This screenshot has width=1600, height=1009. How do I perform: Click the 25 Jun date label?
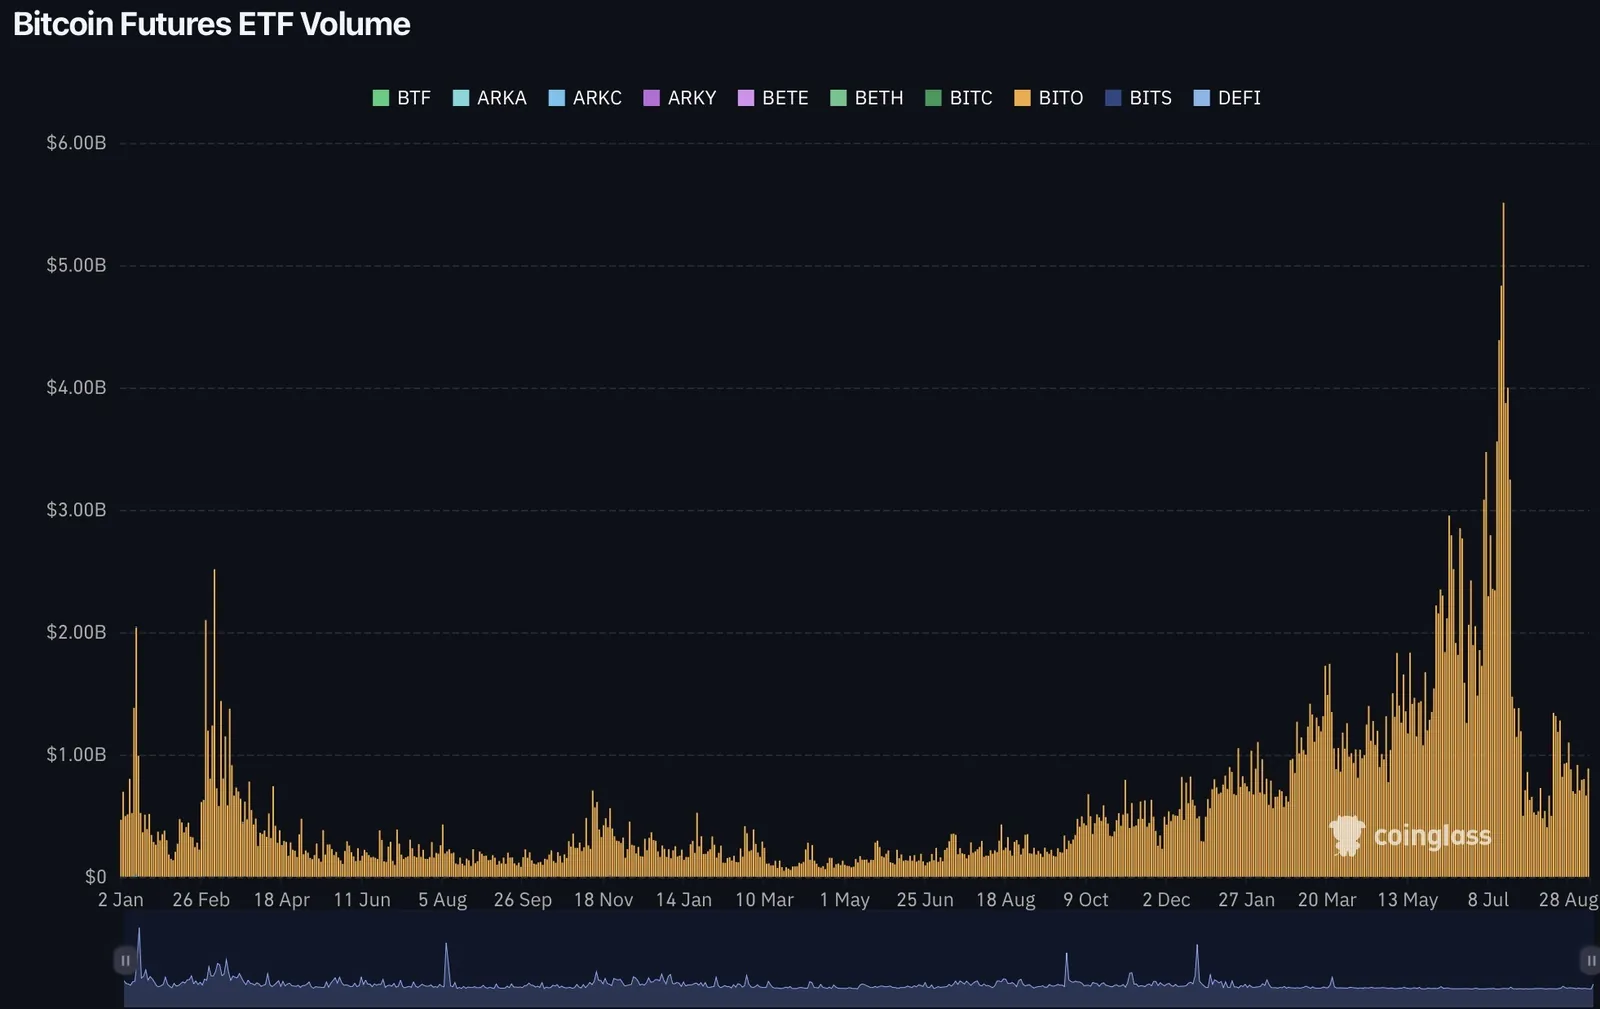[925, 900]
